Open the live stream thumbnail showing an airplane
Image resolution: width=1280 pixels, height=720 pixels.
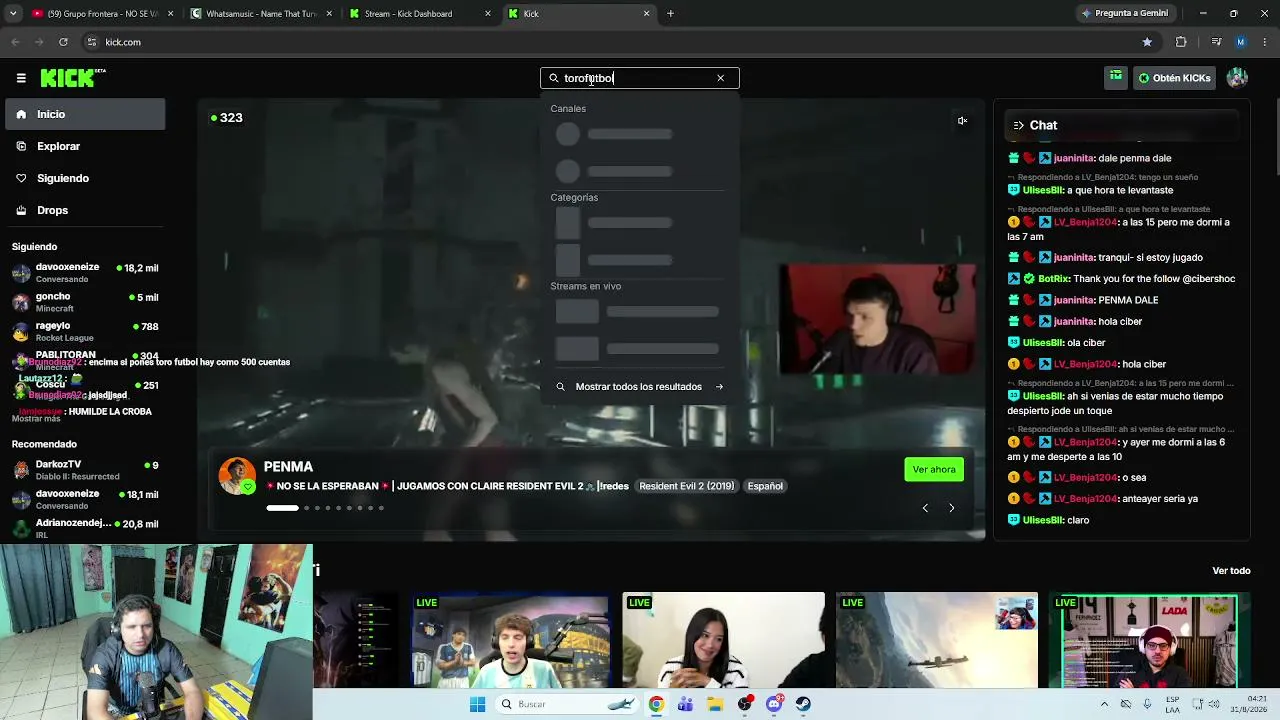coord(936,640)
